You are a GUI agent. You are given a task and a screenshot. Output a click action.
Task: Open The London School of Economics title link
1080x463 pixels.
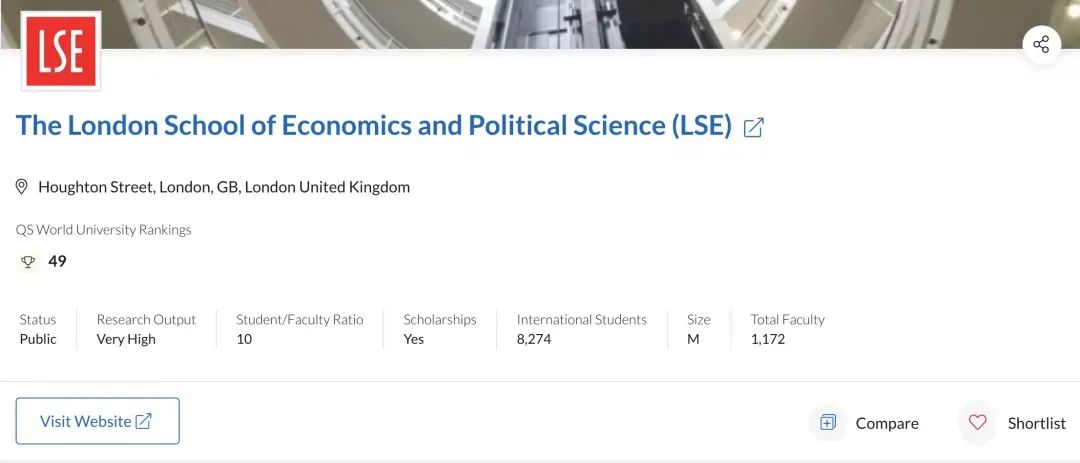point(374,126)
